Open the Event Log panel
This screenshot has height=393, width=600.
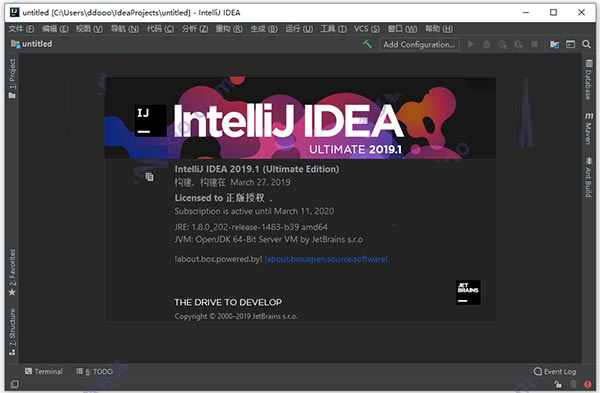click(x=554, y=371)
